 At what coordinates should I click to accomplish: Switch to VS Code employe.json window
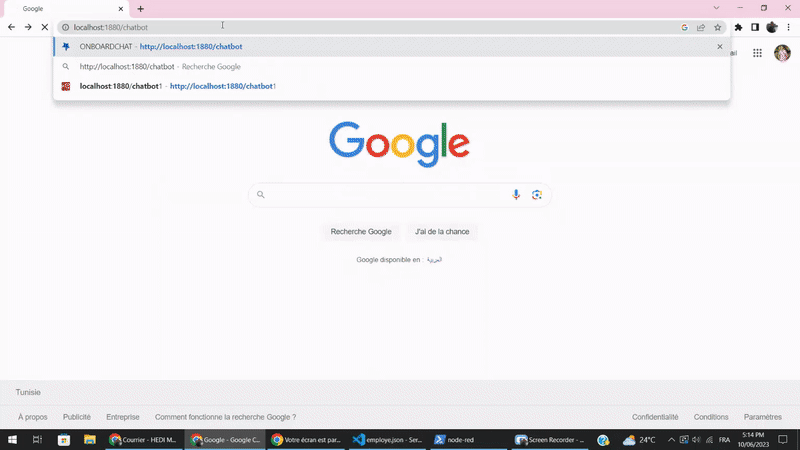(x=388, y=439)
